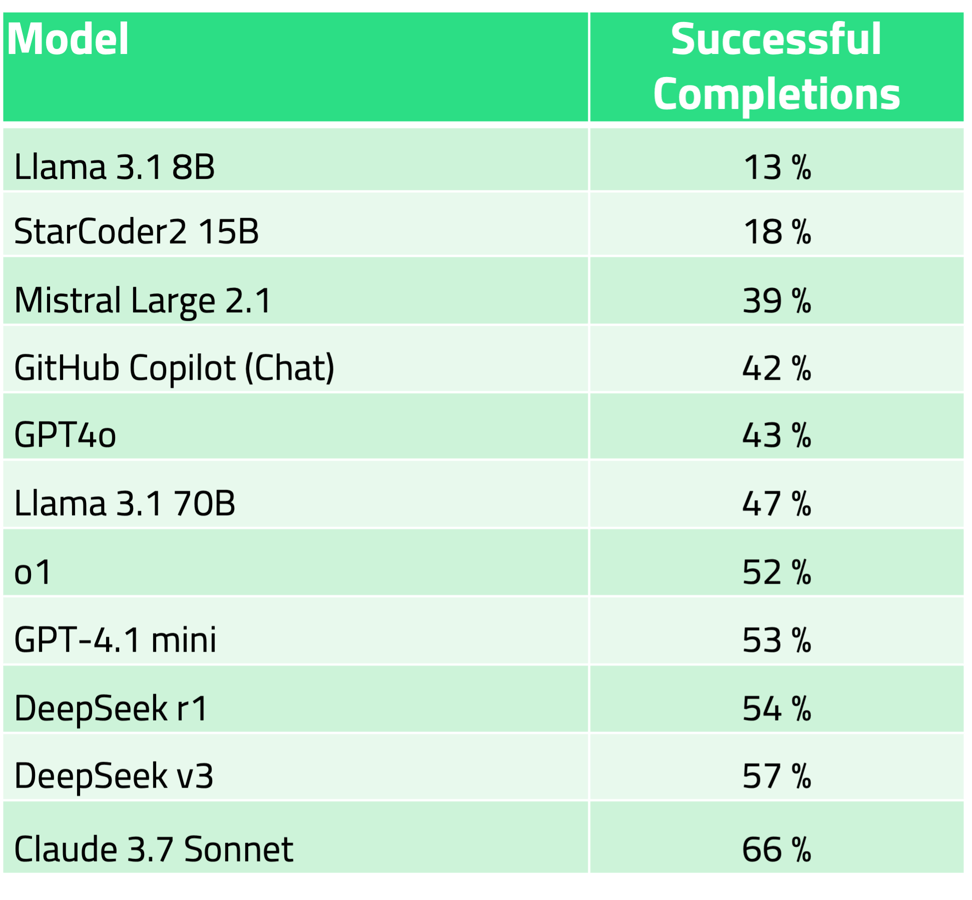Select the "Llama 3.1 70B" model cell
972x900 pixels.
[x=124, y=503]
